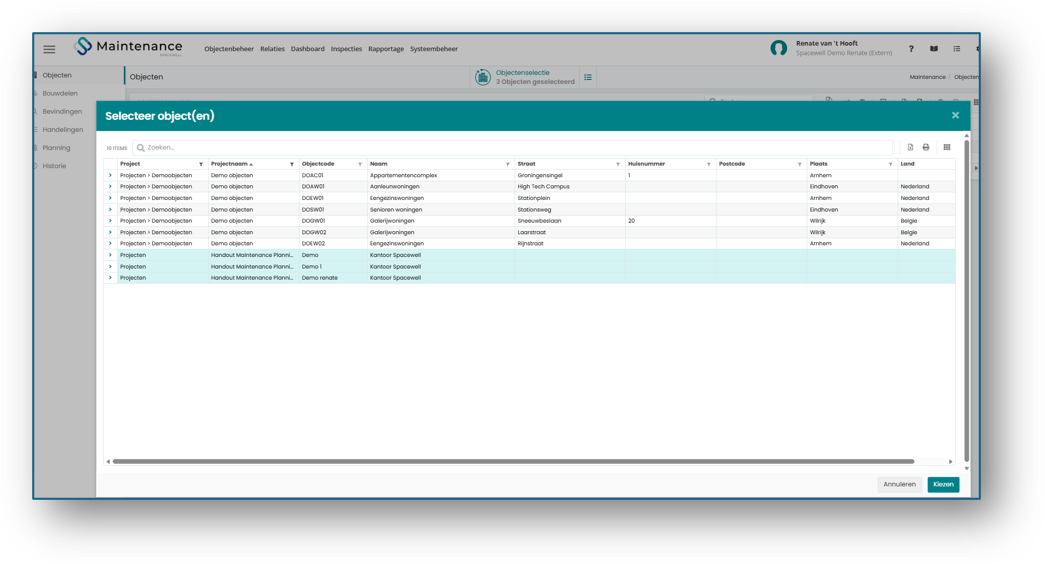Filter the Plaats column
Screen dimensions: 1045x564
coord(890,164)
